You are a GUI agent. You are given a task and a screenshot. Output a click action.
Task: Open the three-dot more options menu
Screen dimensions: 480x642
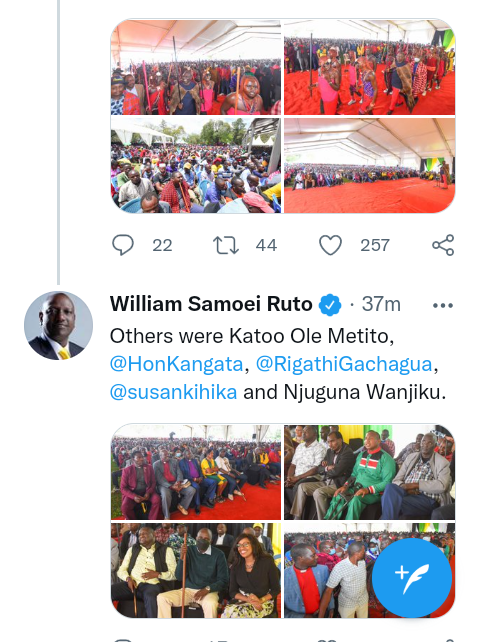443,305
